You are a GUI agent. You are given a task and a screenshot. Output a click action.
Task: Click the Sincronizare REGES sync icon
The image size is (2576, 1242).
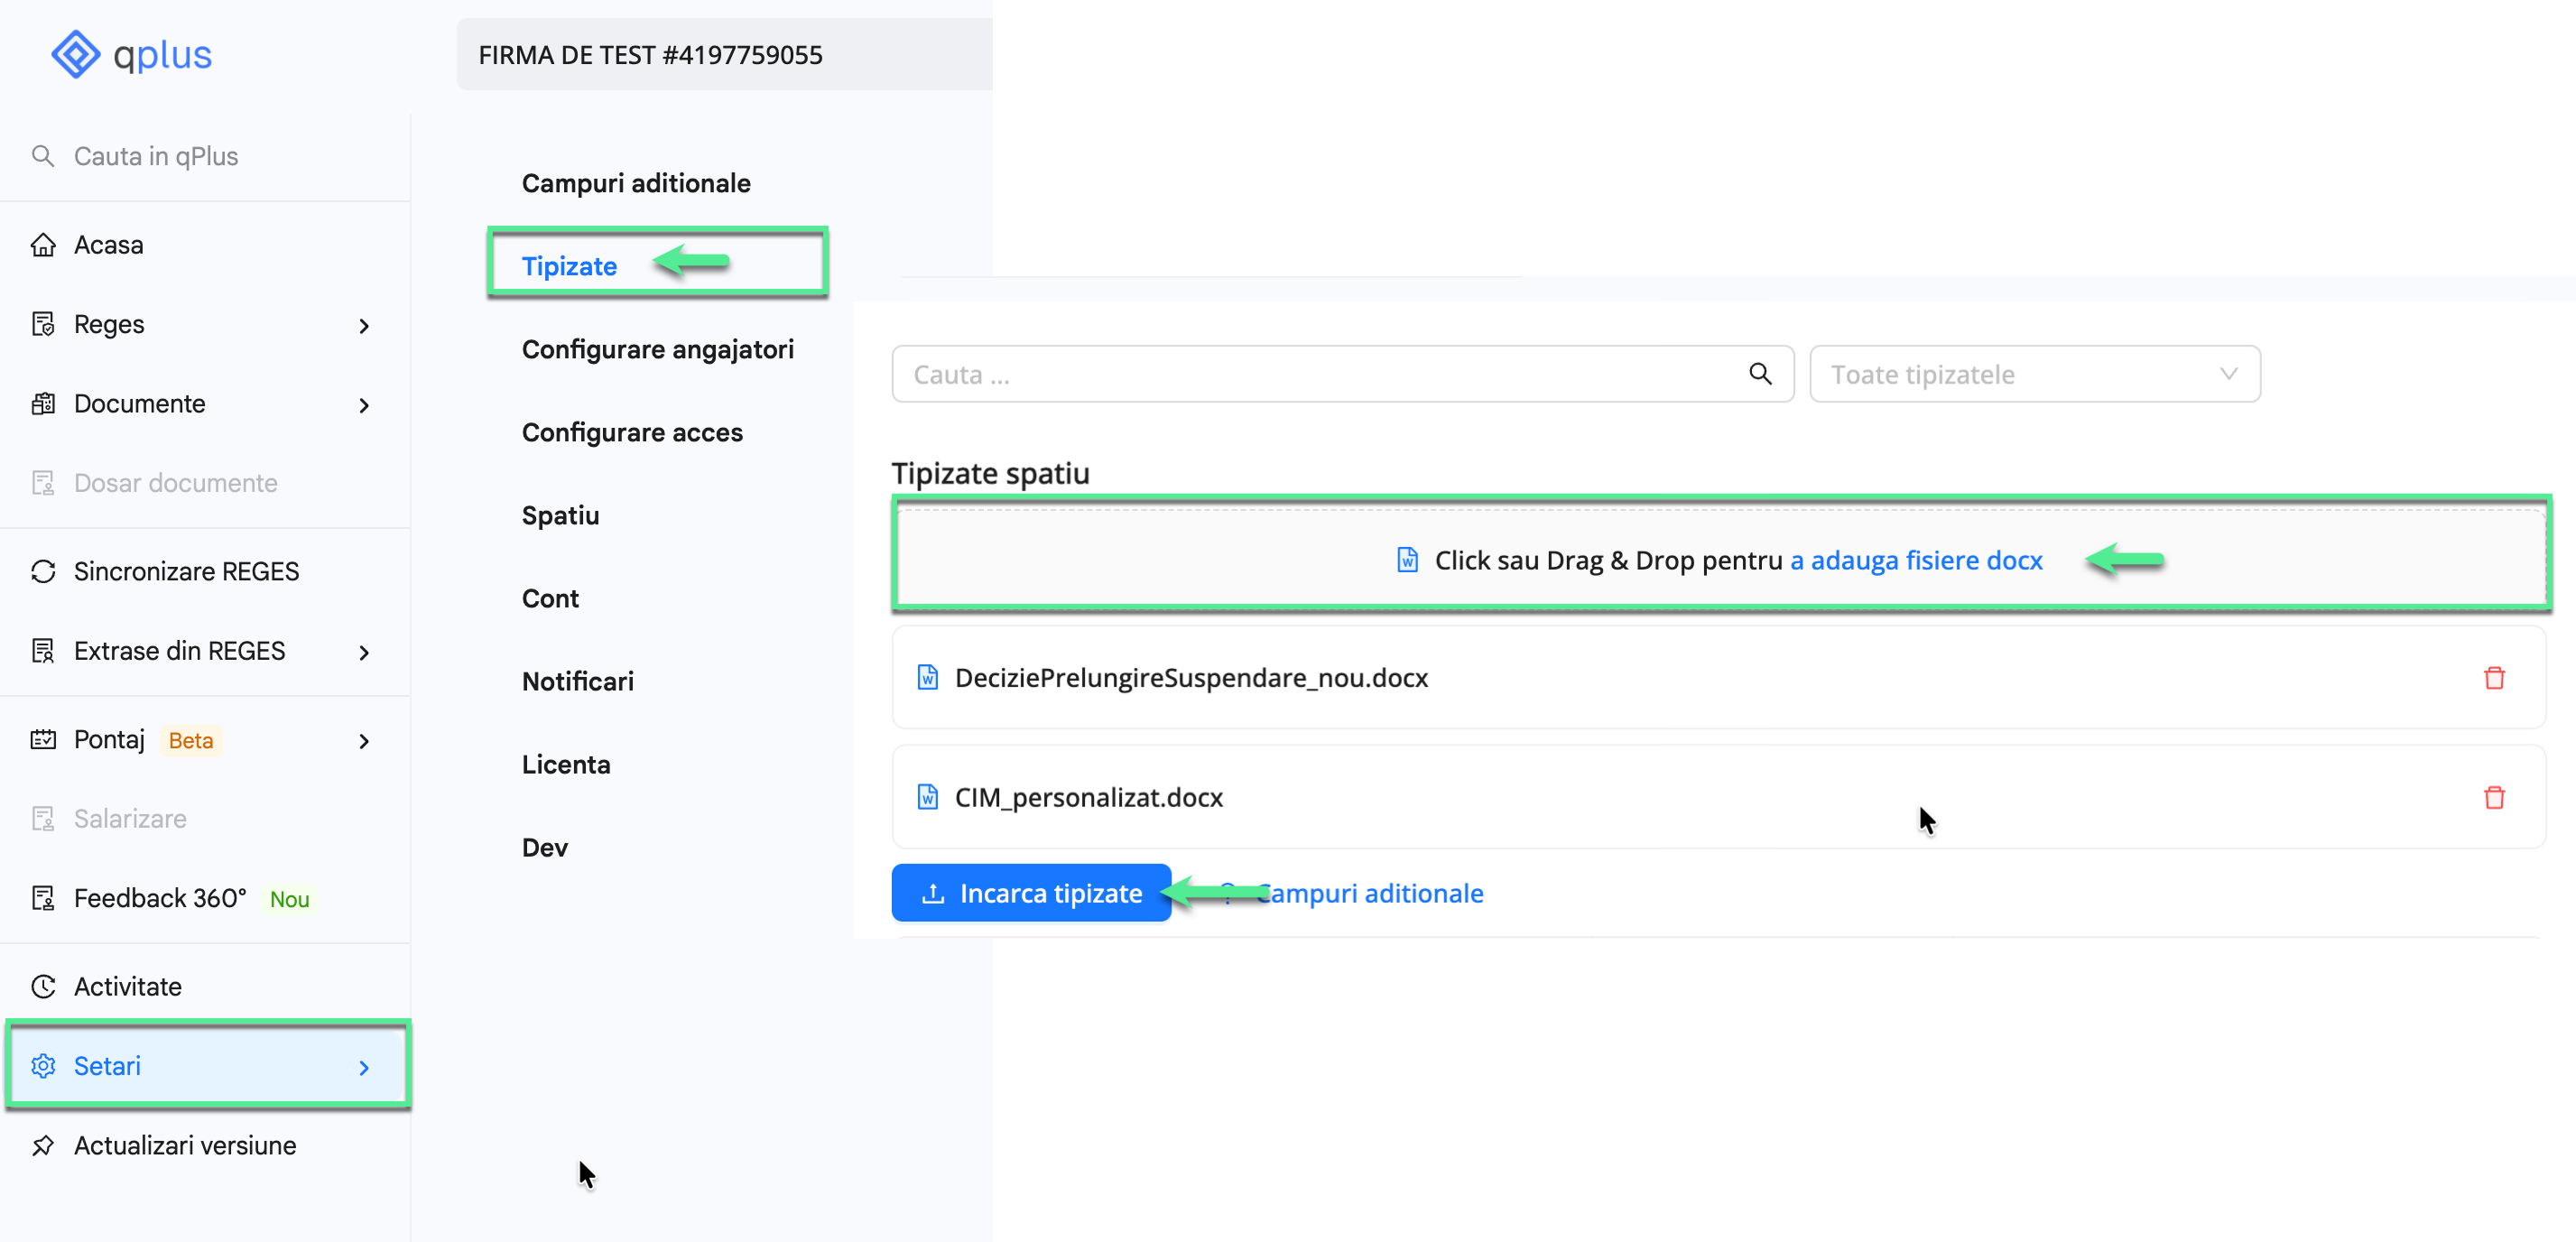(x=43, y=570)
